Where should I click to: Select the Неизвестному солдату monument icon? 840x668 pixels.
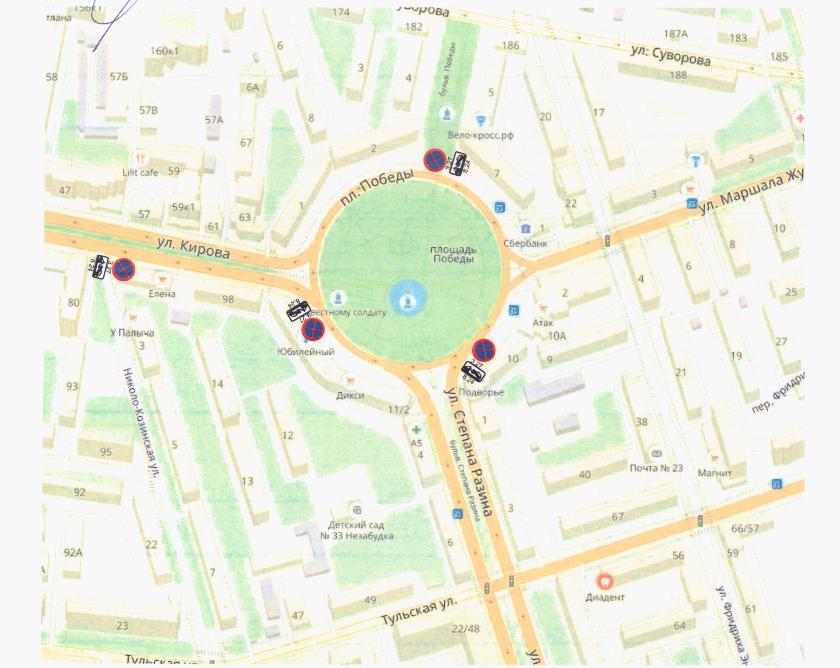coord(338,298)
